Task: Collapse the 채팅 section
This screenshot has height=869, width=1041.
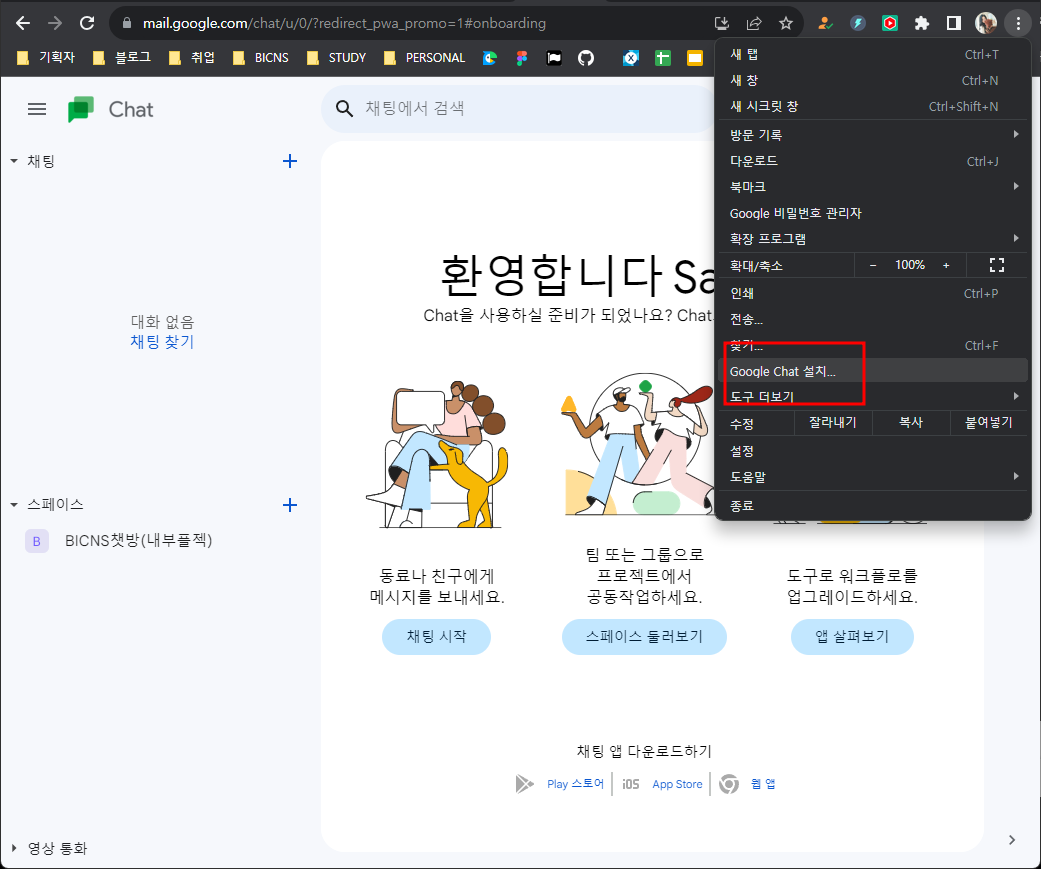Action: [x=14, y=161]
